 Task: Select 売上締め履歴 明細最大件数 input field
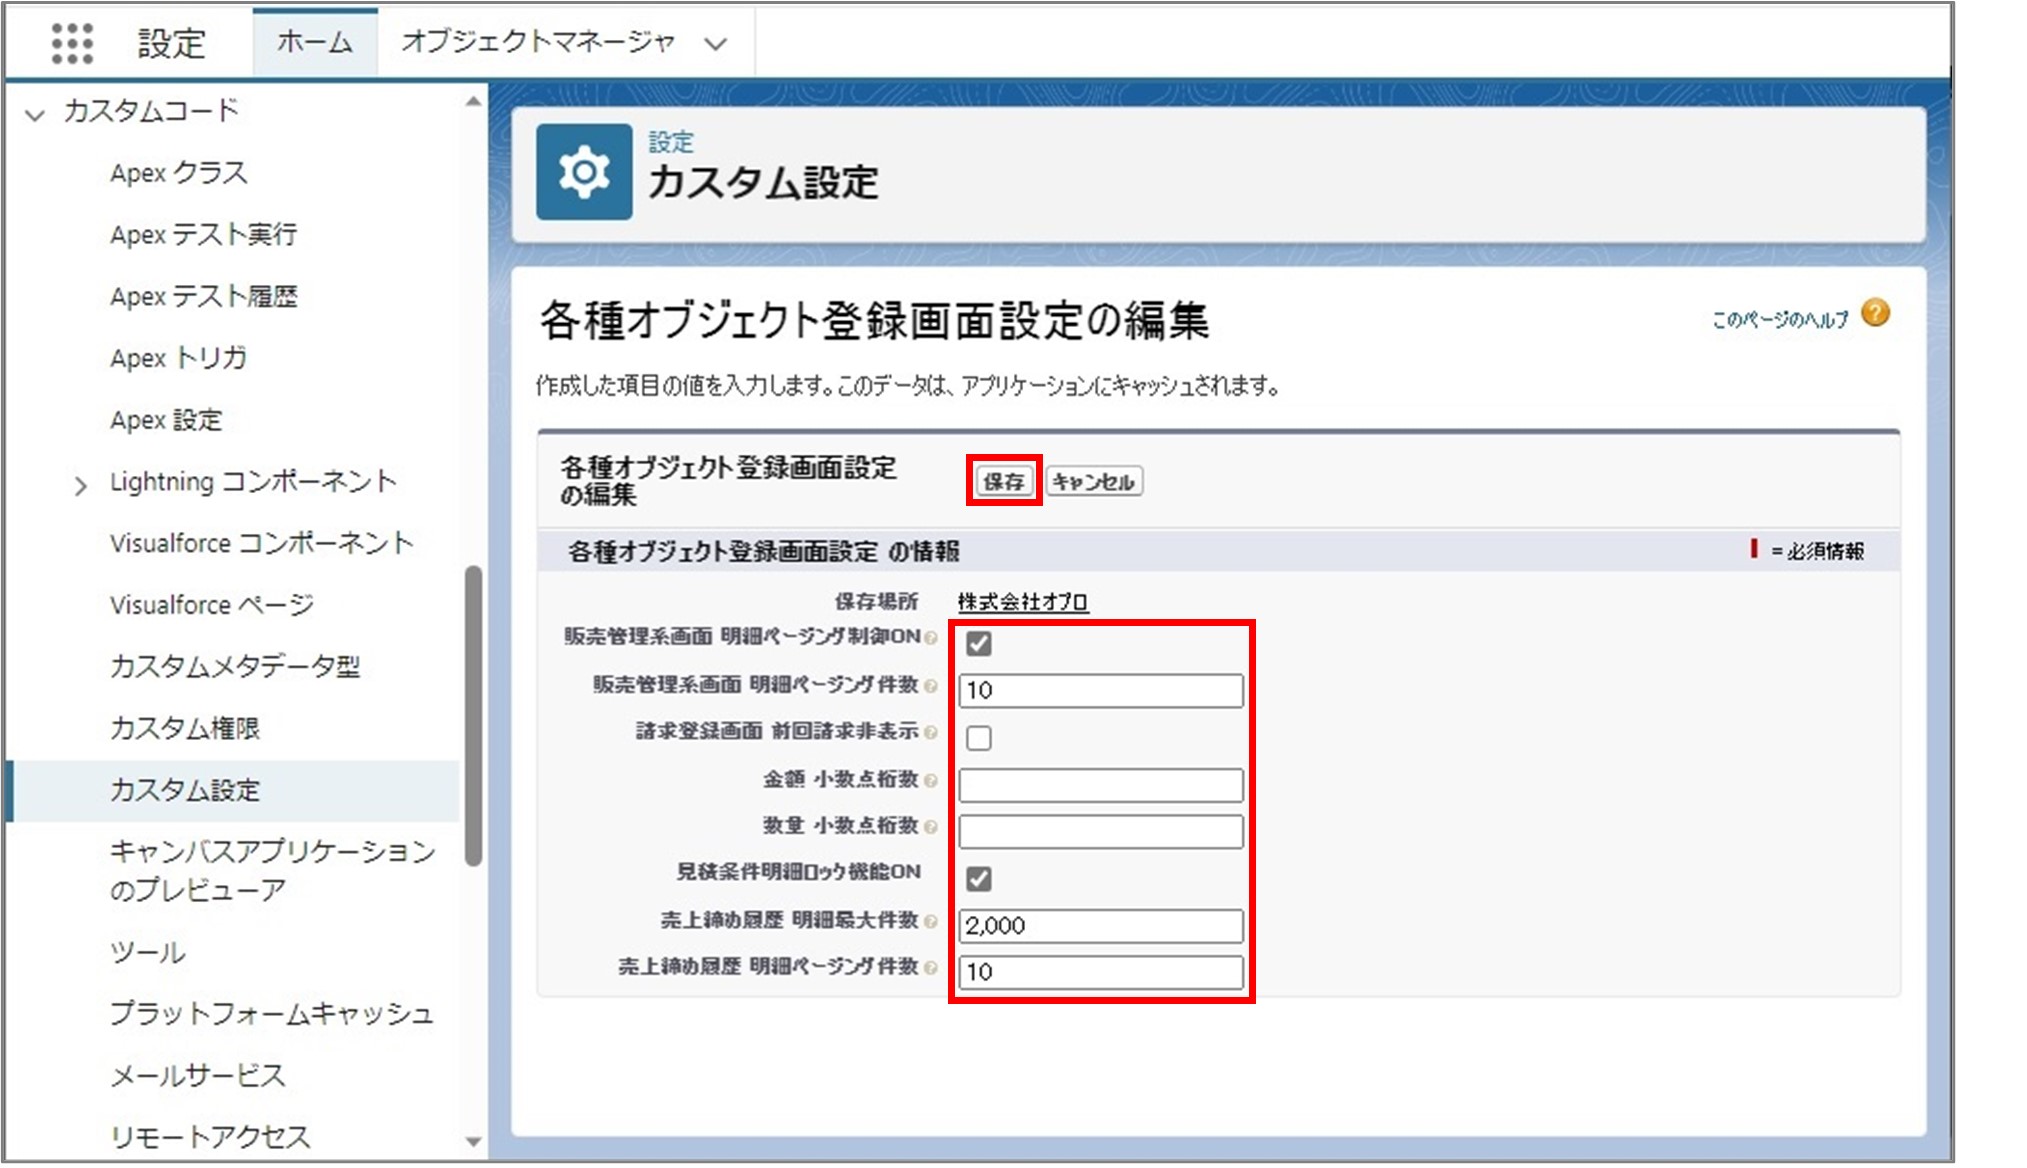(1101, 924)
